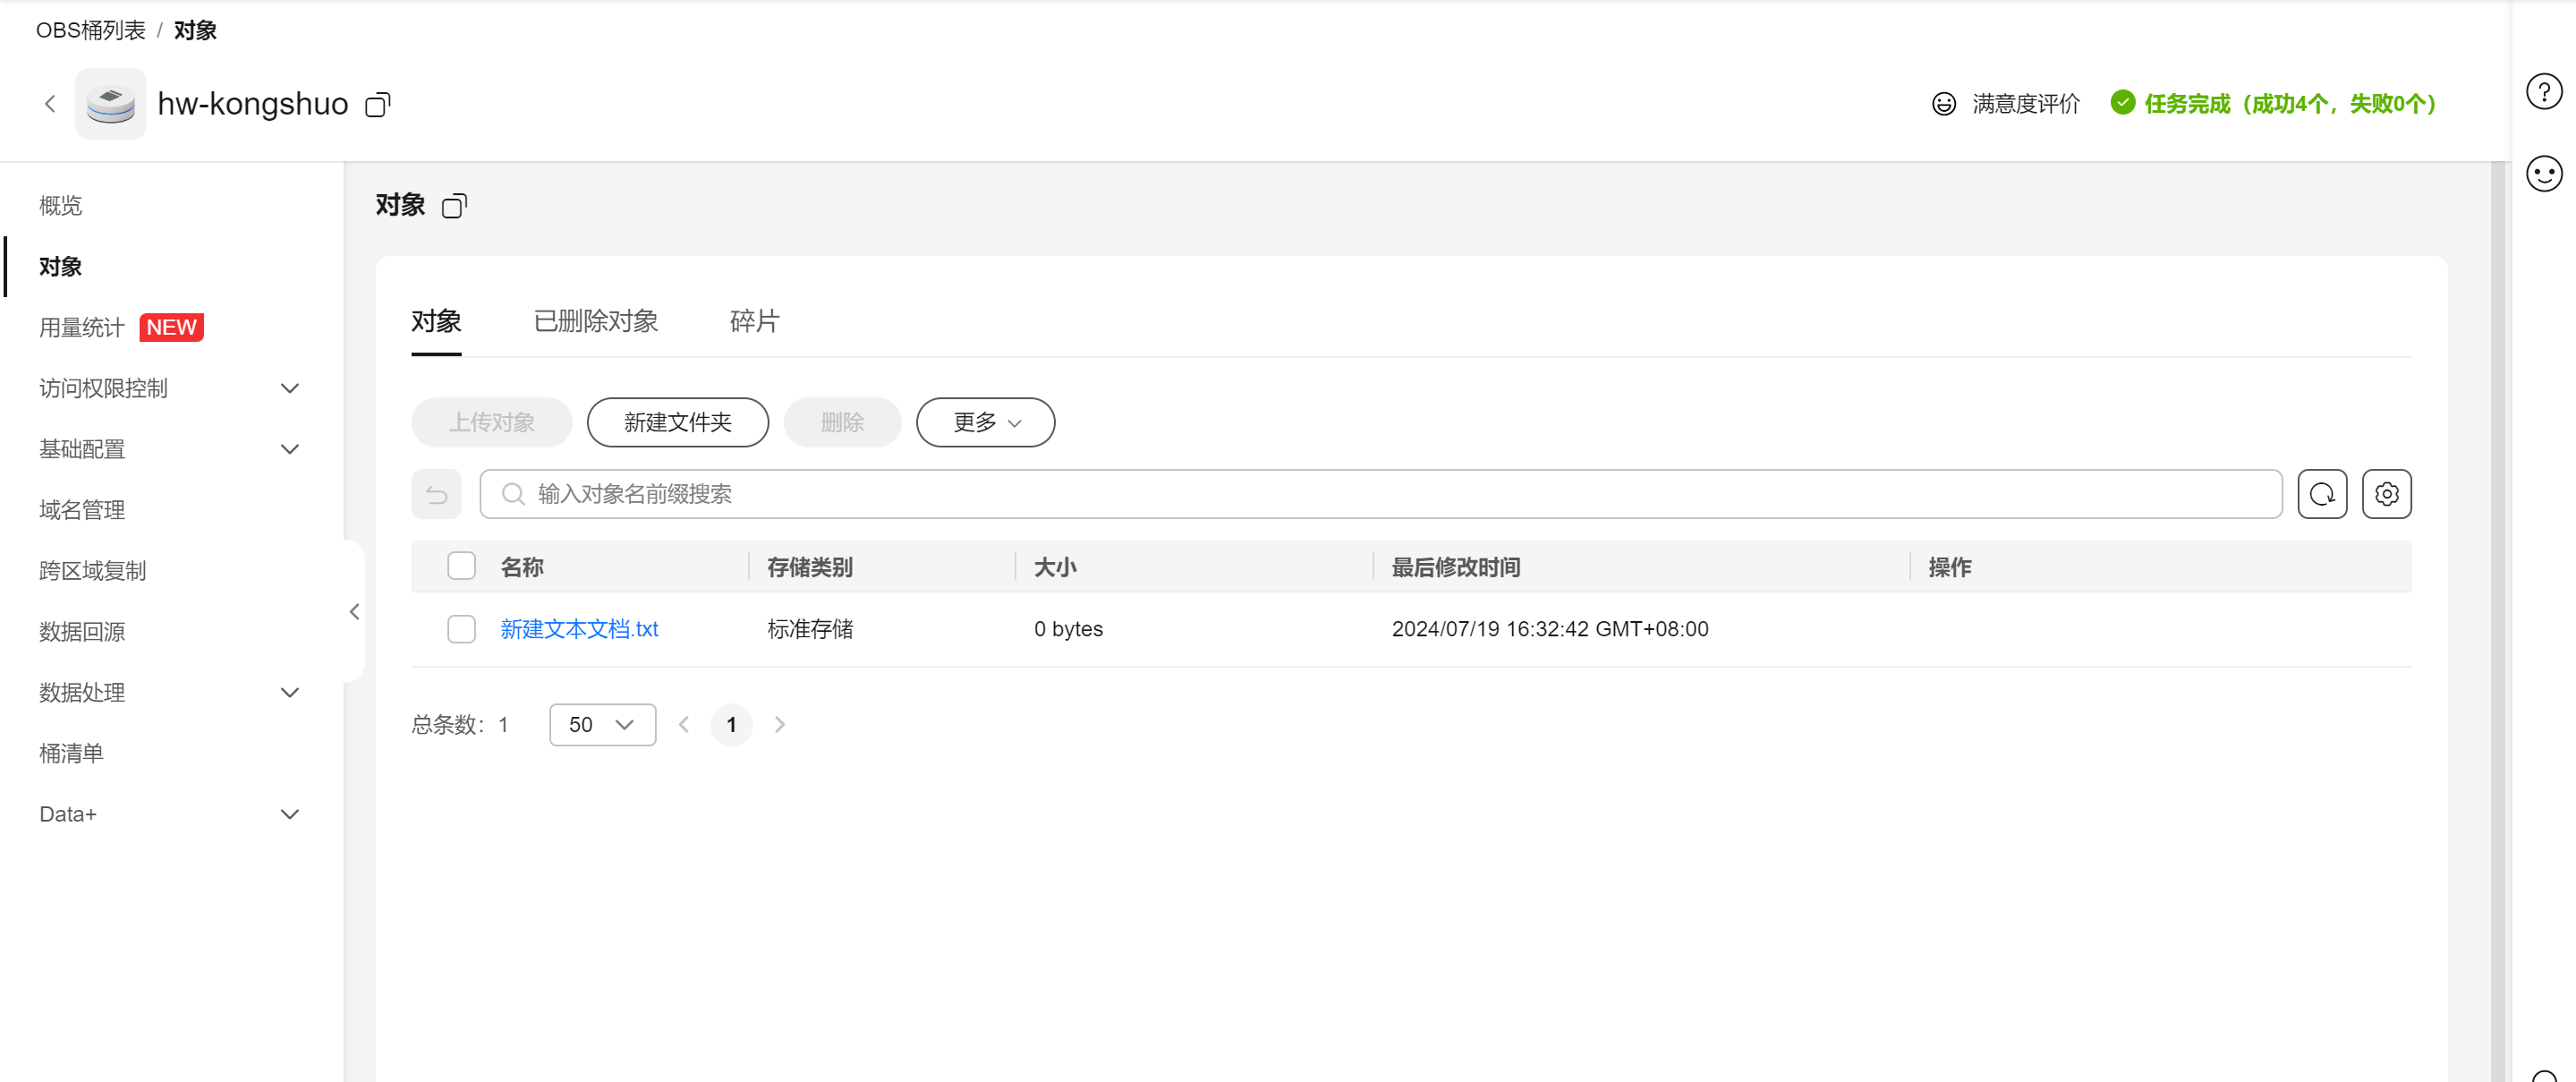Collapse the sidebar with the arrow handle
Image resolution: width=2576 pixels, height=1082 pixels.
pos(354,612)
